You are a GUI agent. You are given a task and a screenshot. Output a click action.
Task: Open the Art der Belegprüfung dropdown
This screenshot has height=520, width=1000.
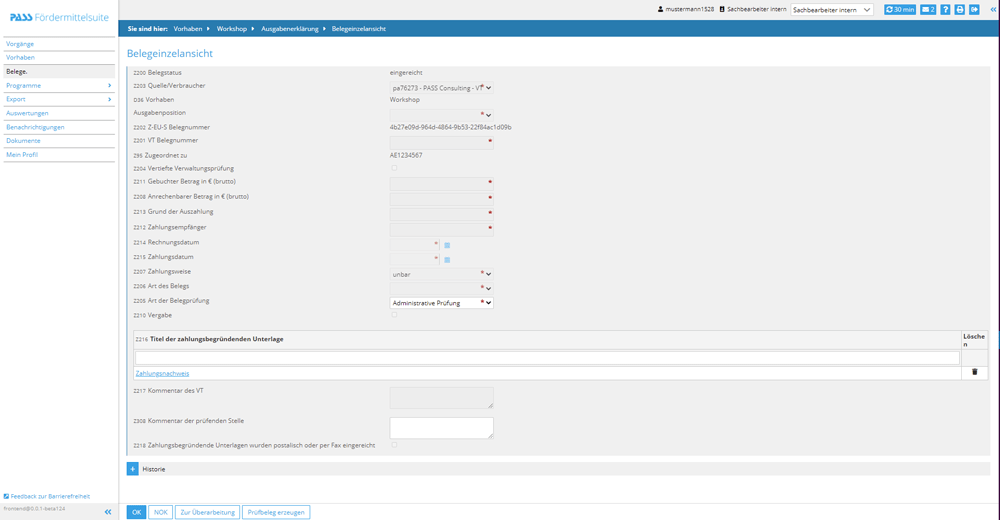click(441, 302)
